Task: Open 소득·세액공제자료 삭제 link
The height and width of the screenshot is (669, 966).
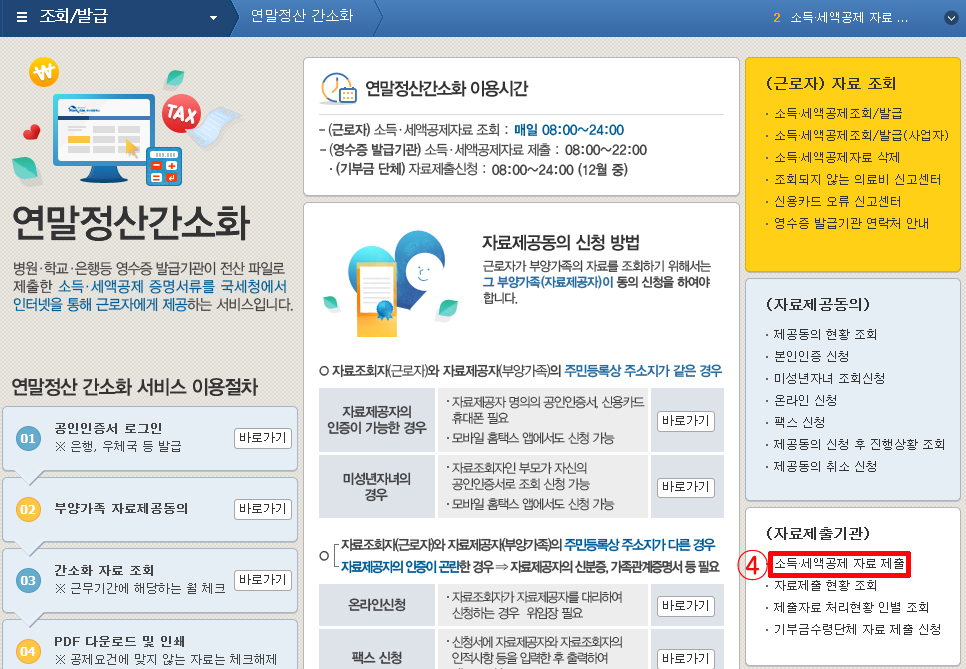Action: (837, 158)
